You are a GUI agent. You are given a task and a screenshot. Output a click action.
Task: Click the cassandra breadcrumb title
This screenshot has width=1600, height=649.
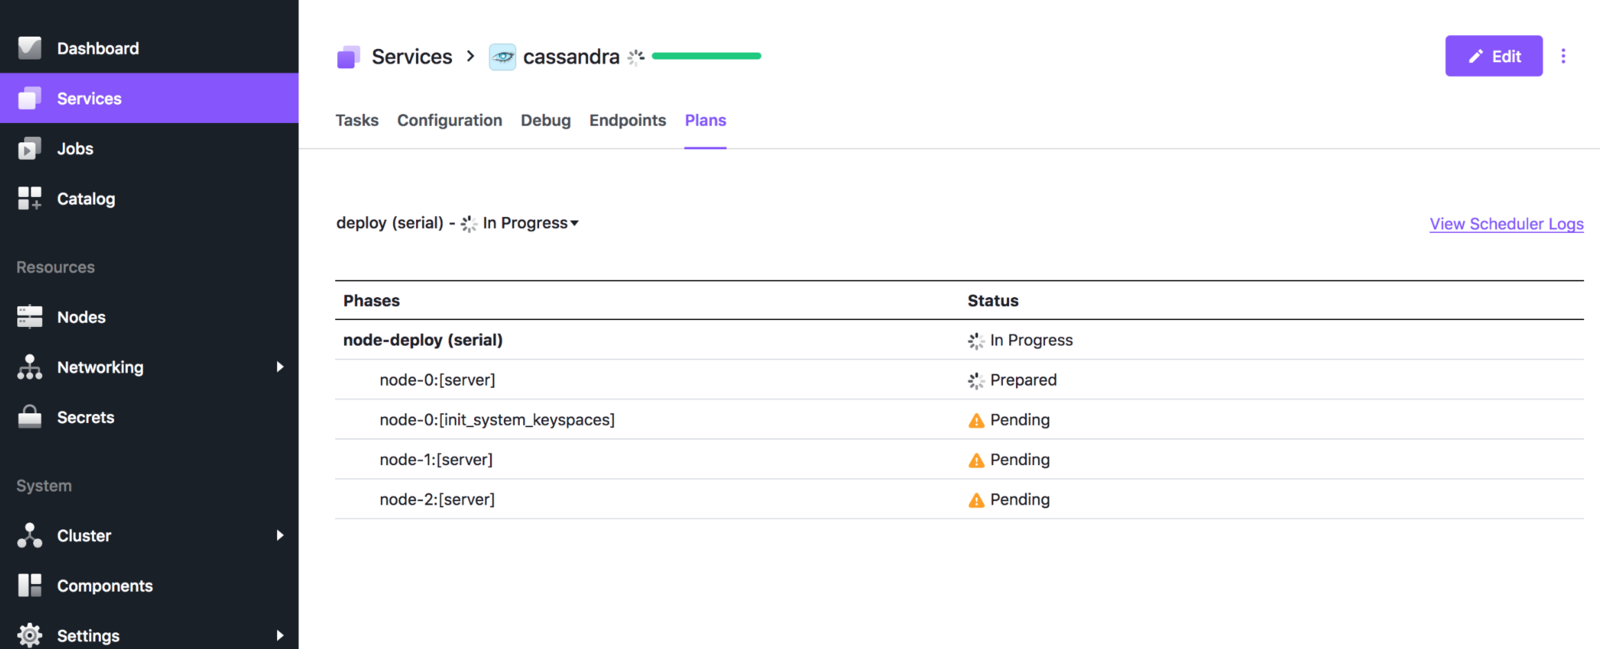click(x=571, y=57)
